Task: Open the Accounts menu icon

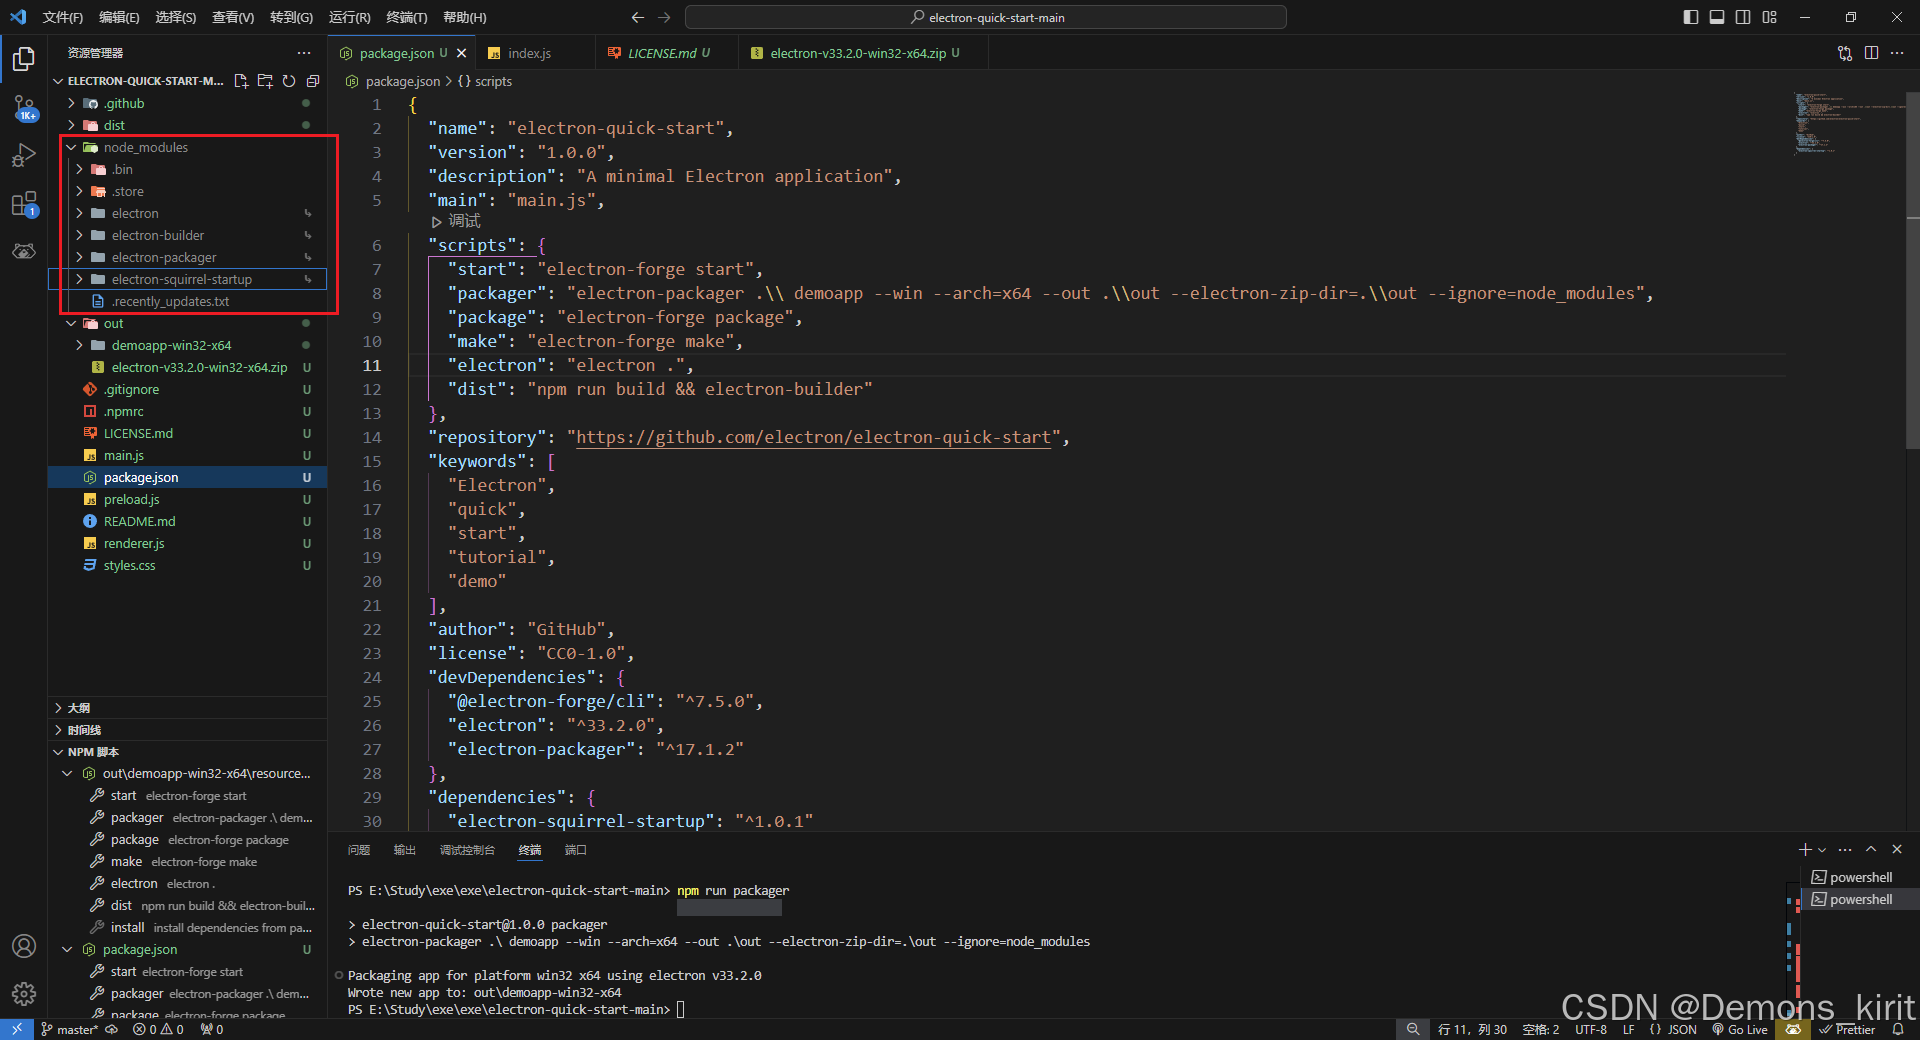Action: 24,946
